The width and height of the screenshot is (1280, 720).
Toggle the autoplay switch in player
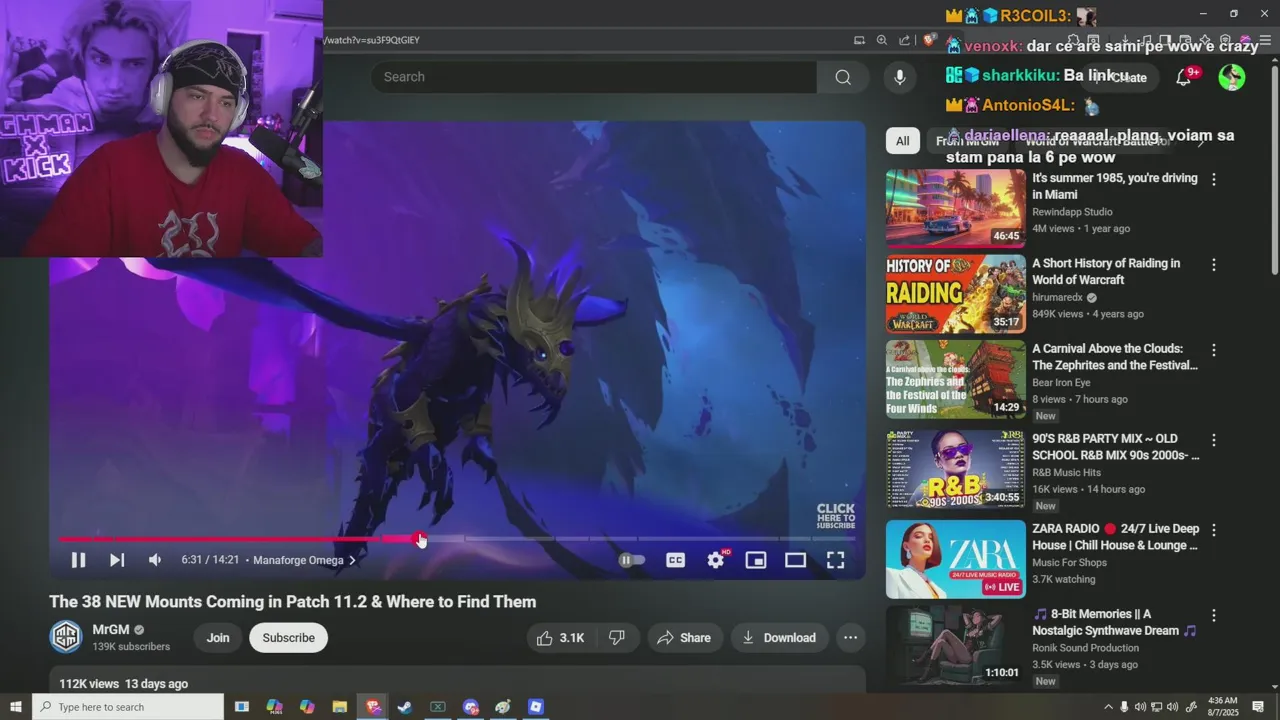[x=631, y=560]
